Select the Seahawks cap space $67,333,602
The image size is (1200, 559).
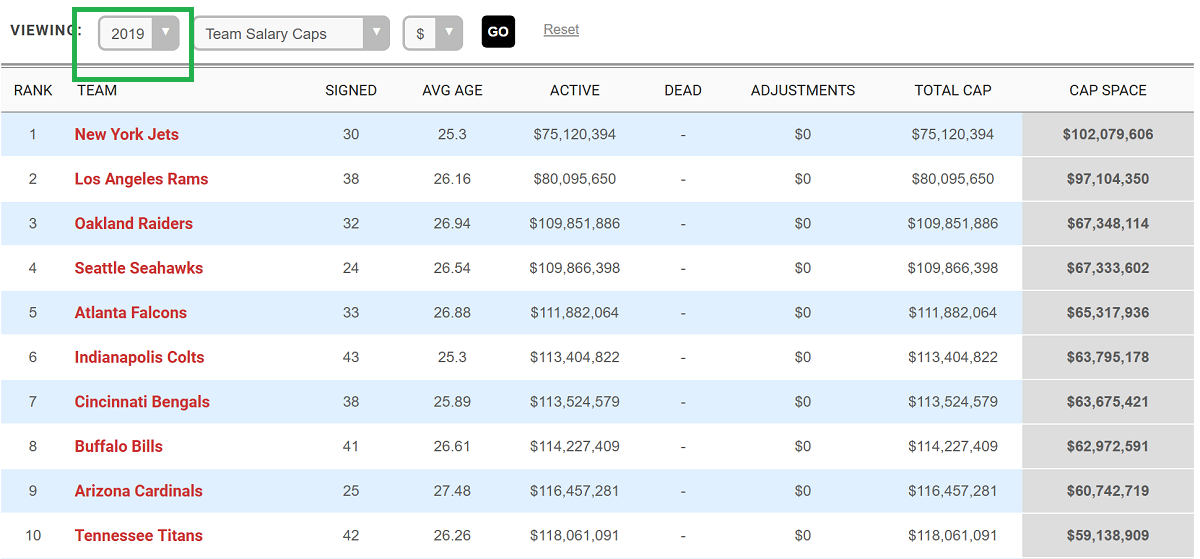pos(1108,268)
